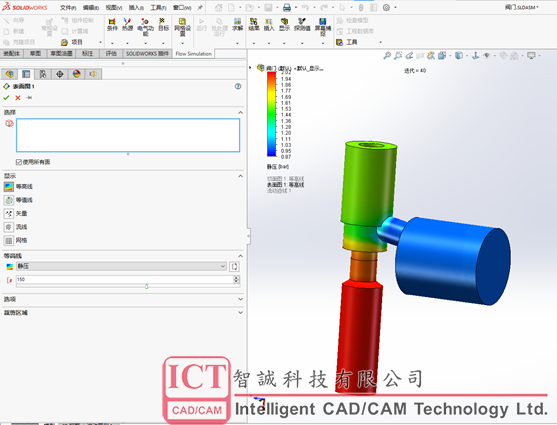557x425 pixels.
Task: Click the contour levels slider handle
Action: point(146,286)
